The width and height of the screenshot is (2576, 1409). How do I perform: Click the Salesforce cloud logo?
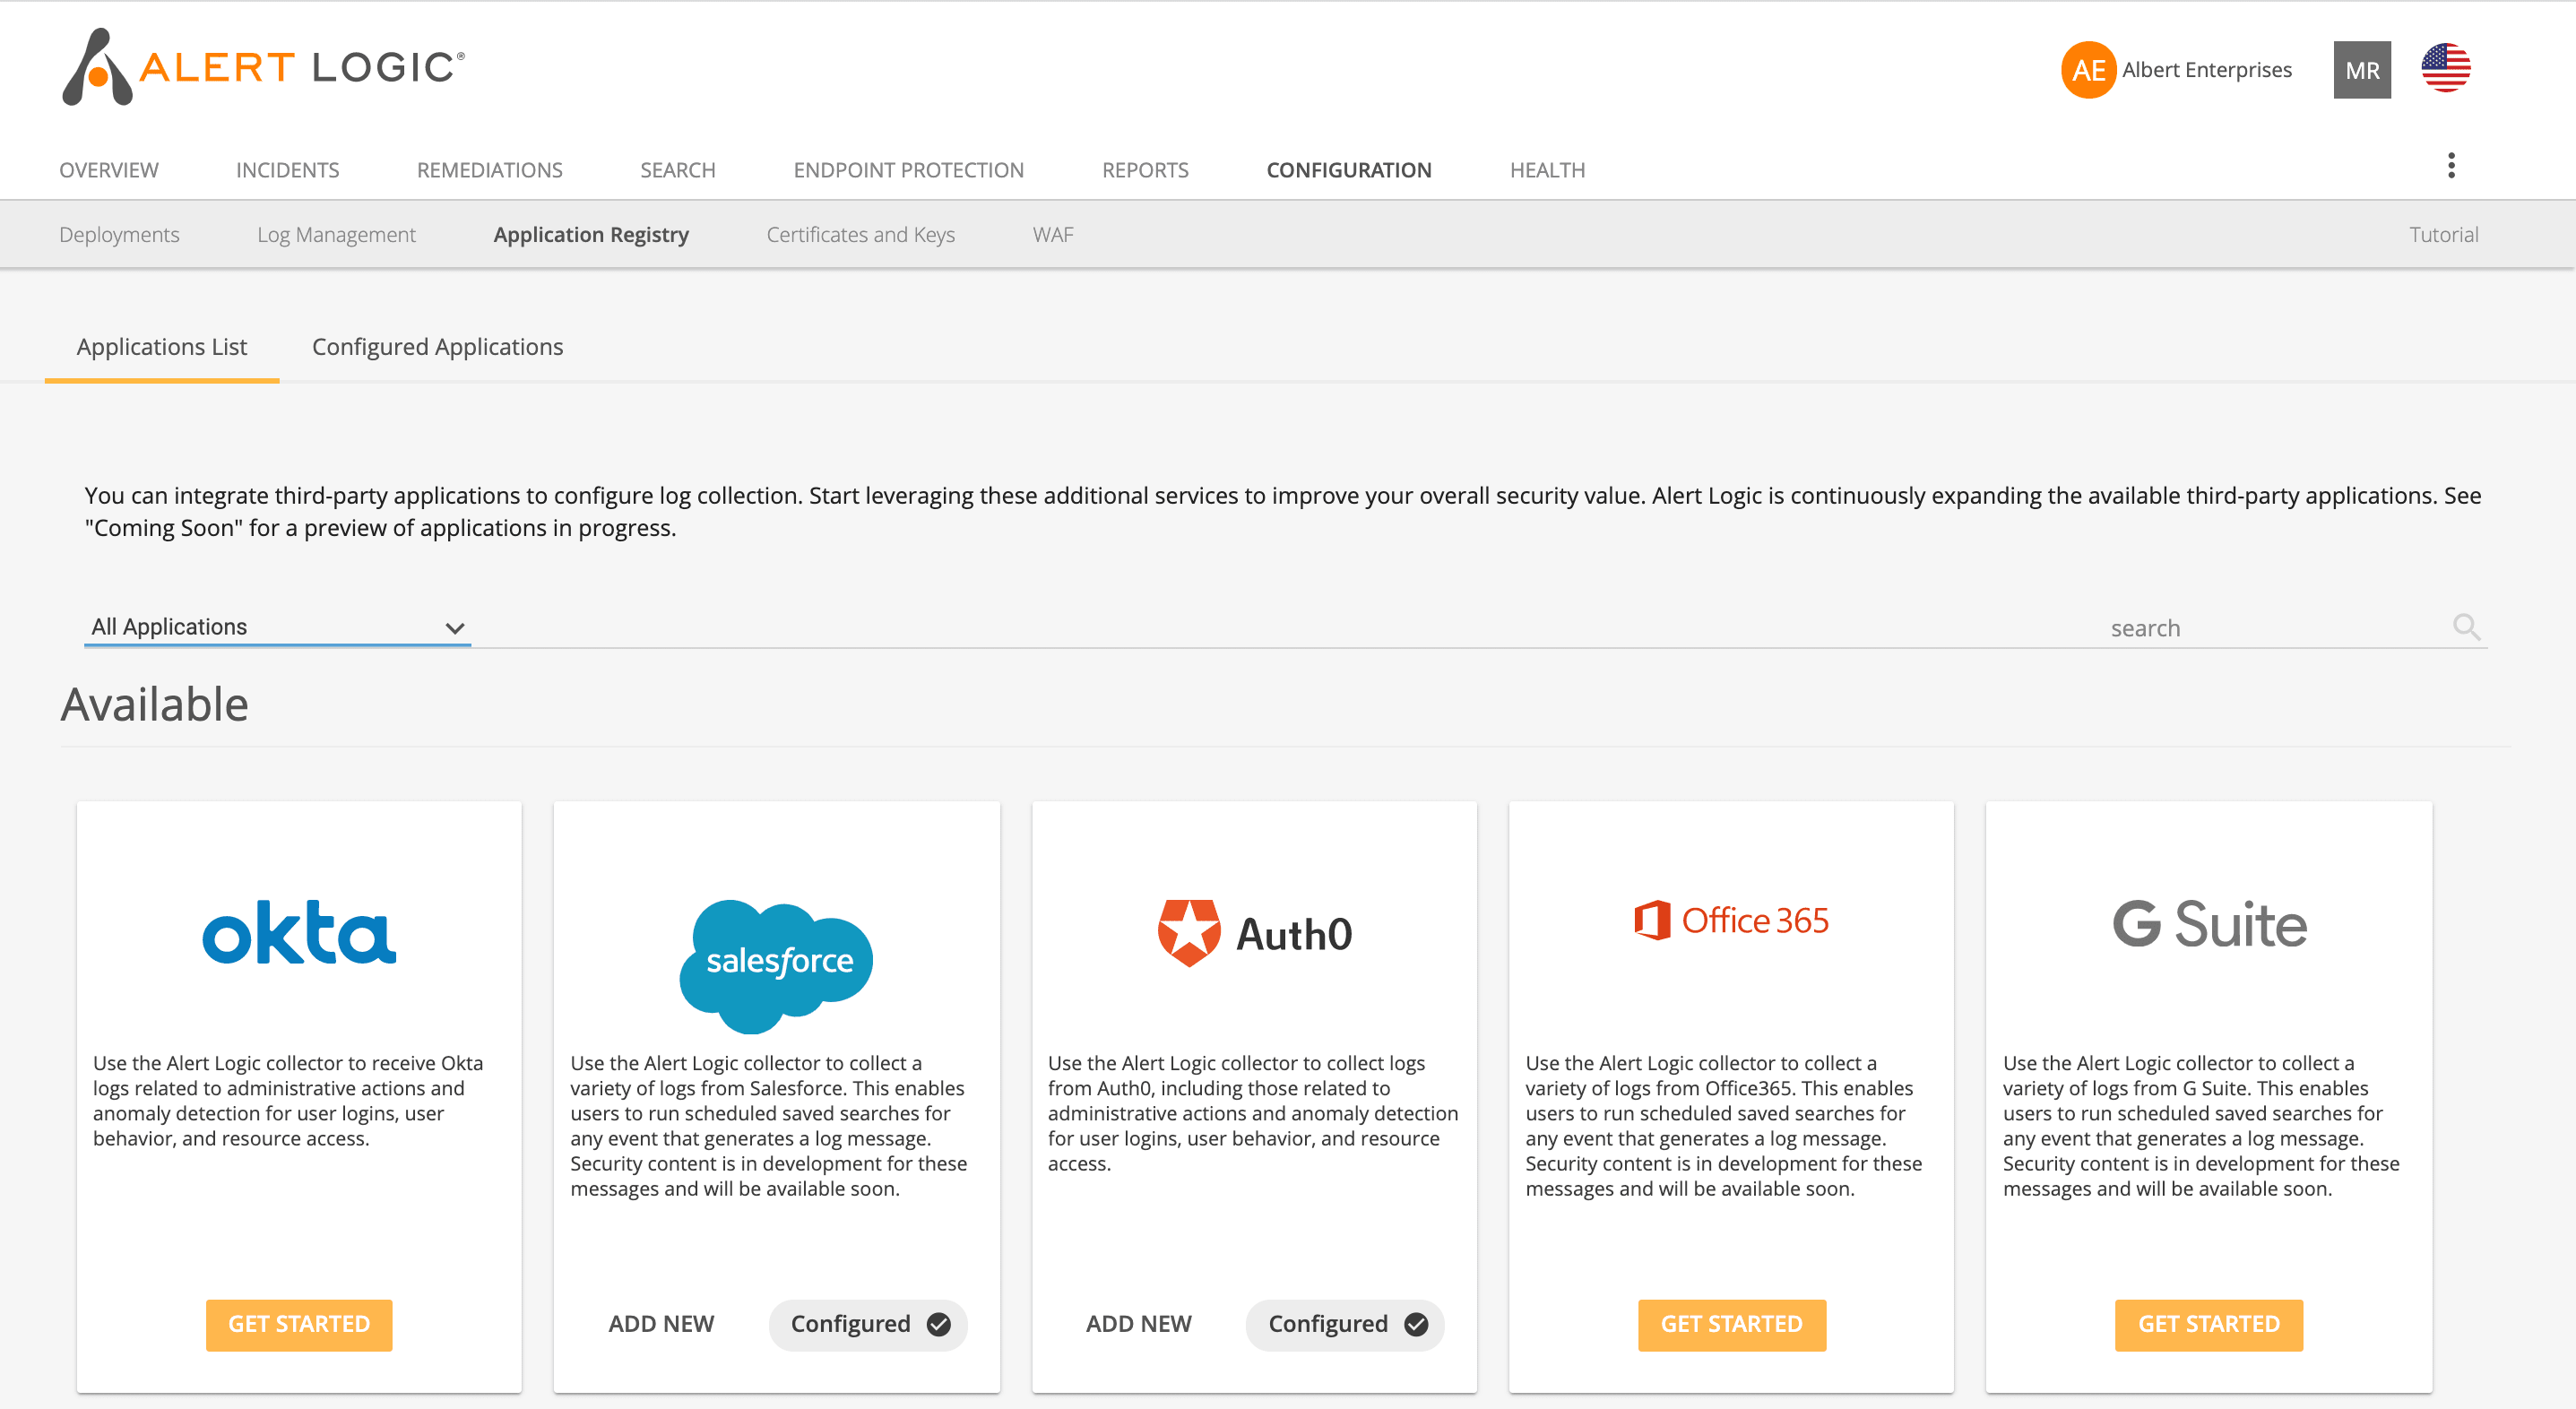(776, 960)
